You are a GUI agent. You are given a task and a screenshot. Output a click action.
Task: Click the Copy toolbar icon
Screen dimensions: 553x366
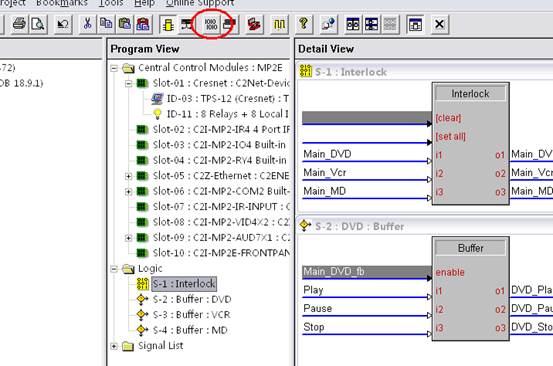pos(106,24)
